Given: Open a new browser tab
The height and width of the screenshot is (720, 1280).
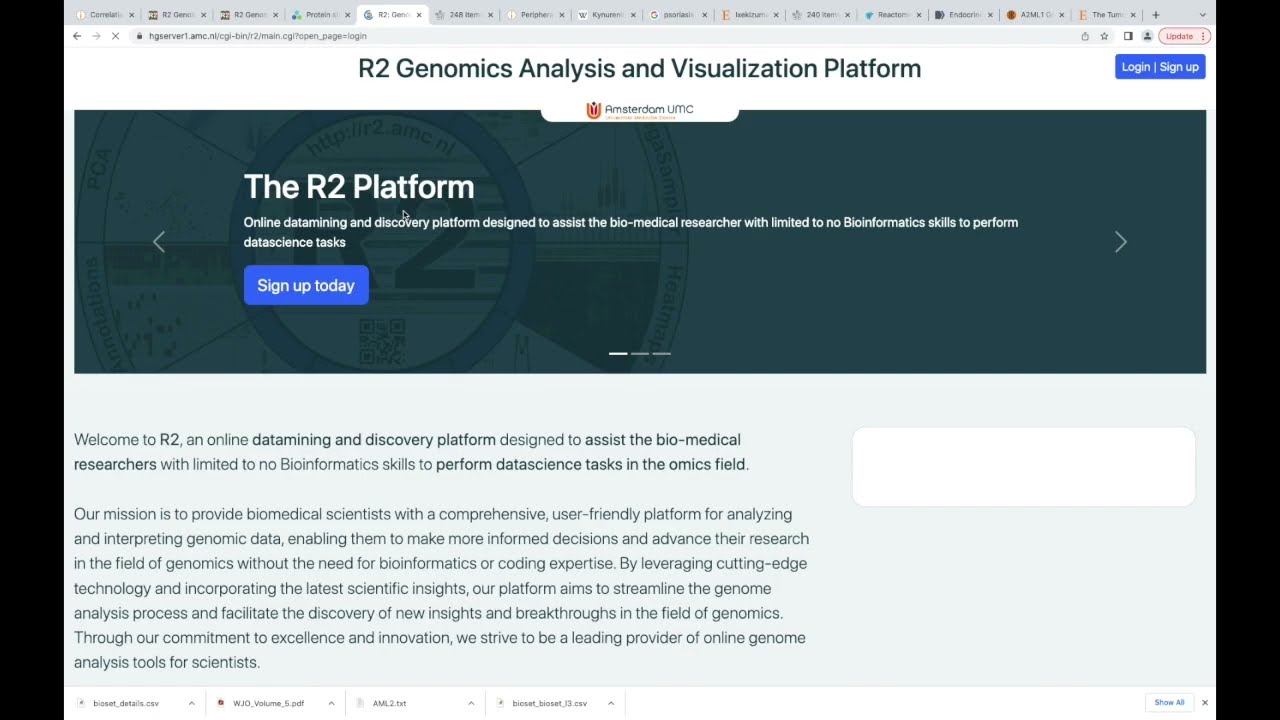Looking at the screenshot, I should pyautogui.click(x=1156, y=15).
